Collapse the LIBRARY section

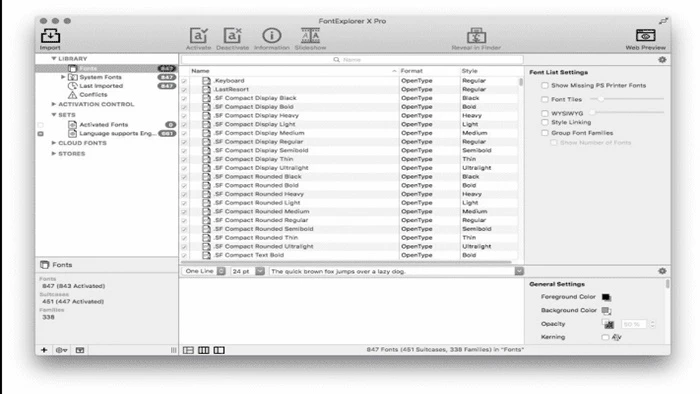(54, 58)
